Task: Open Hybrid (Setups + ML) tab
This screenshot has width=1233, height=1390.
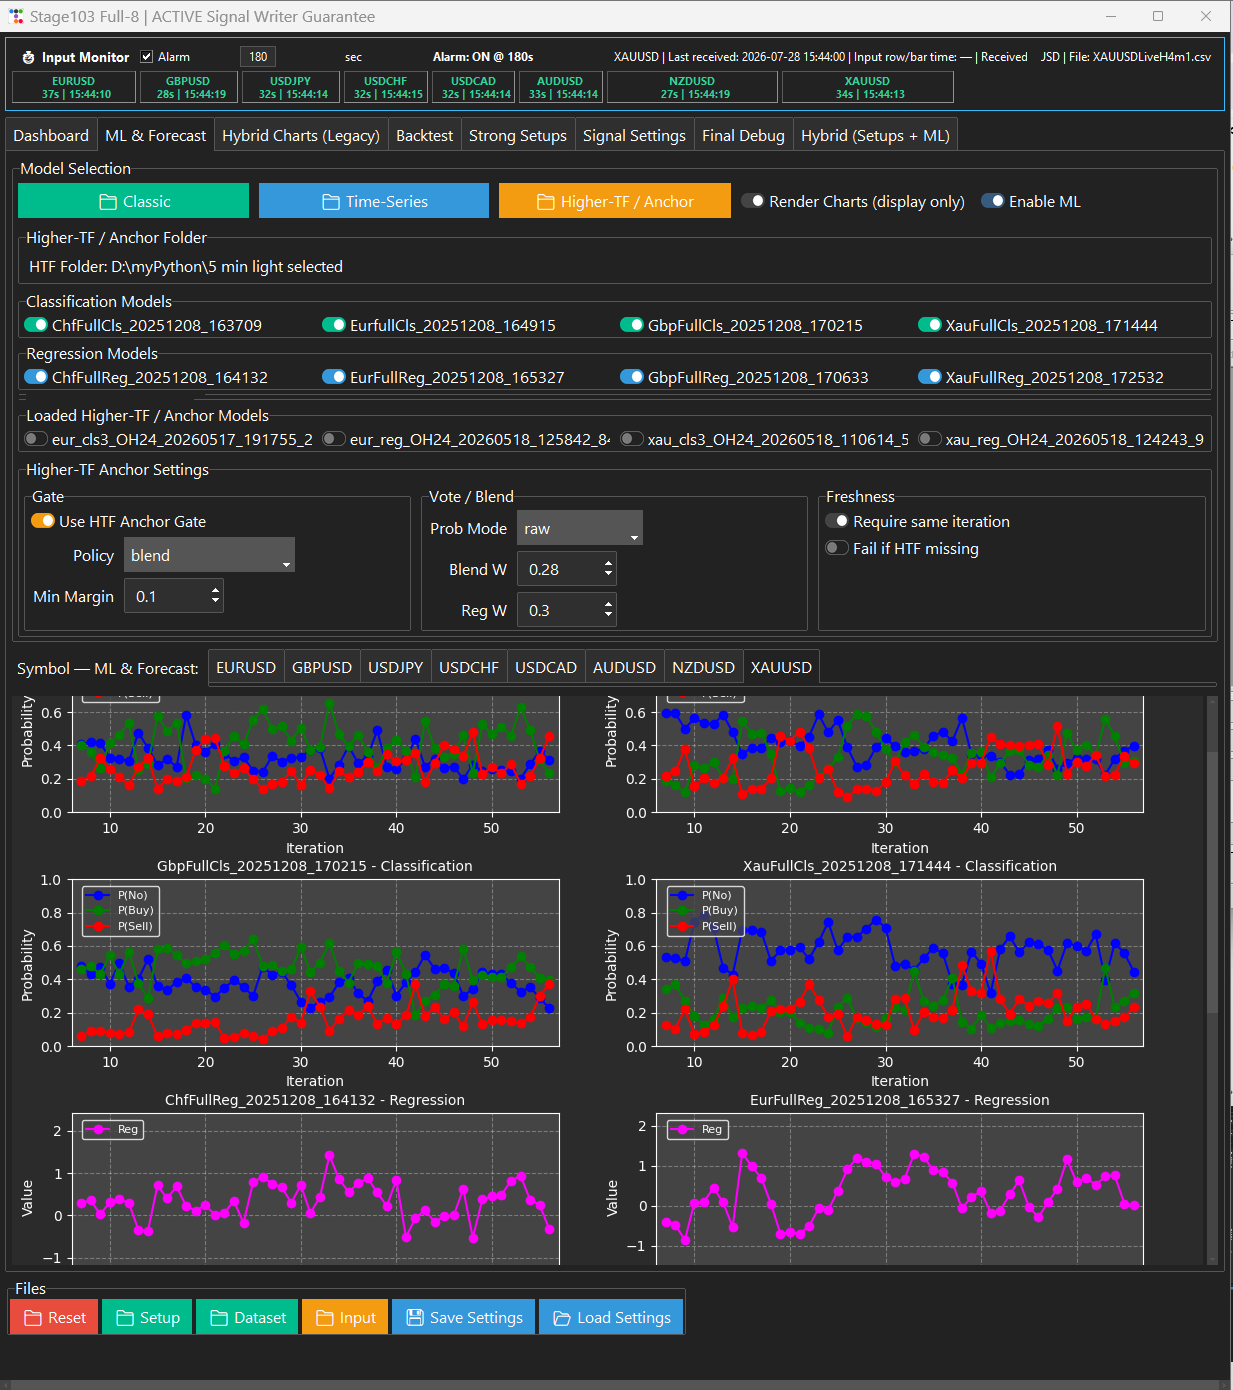Action: [x=876, y=135]
